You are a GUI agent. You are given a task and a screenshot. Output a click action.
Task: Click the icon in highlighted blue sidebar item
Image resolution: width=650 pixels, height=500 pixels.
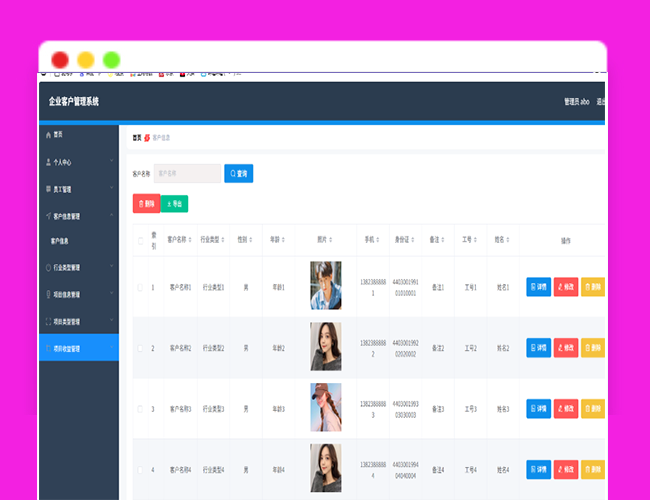point(49,348)
